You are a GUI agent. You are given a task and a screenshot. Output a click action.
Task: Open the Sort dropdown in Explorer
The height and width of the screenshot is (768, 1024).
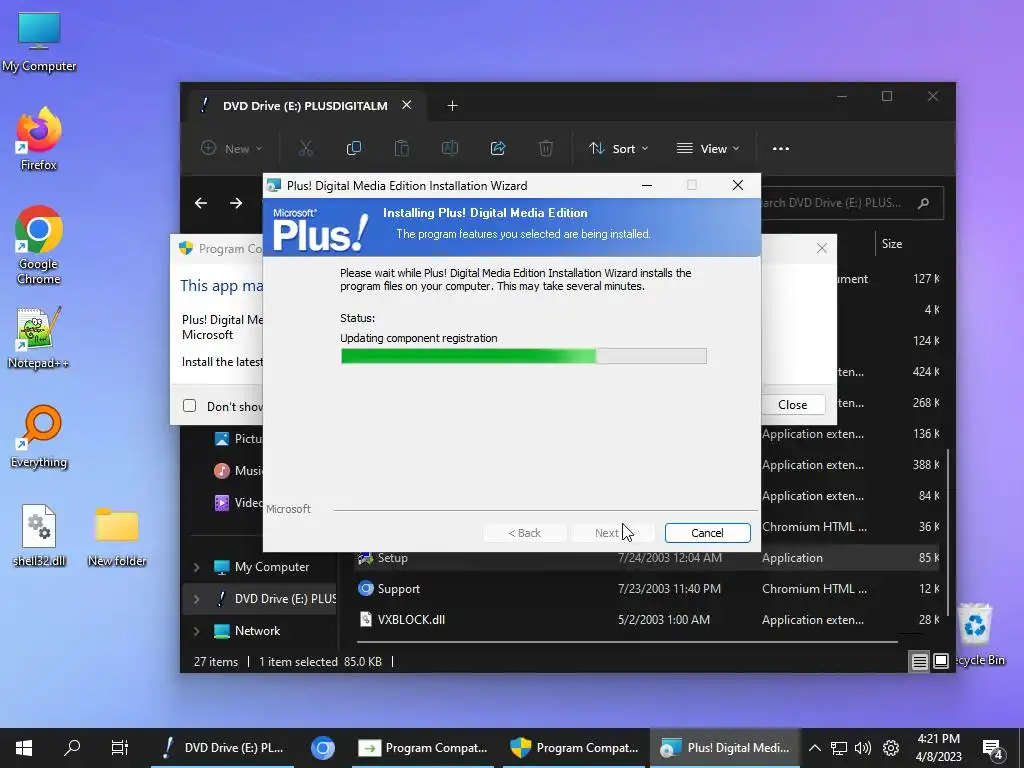point(618,148)
